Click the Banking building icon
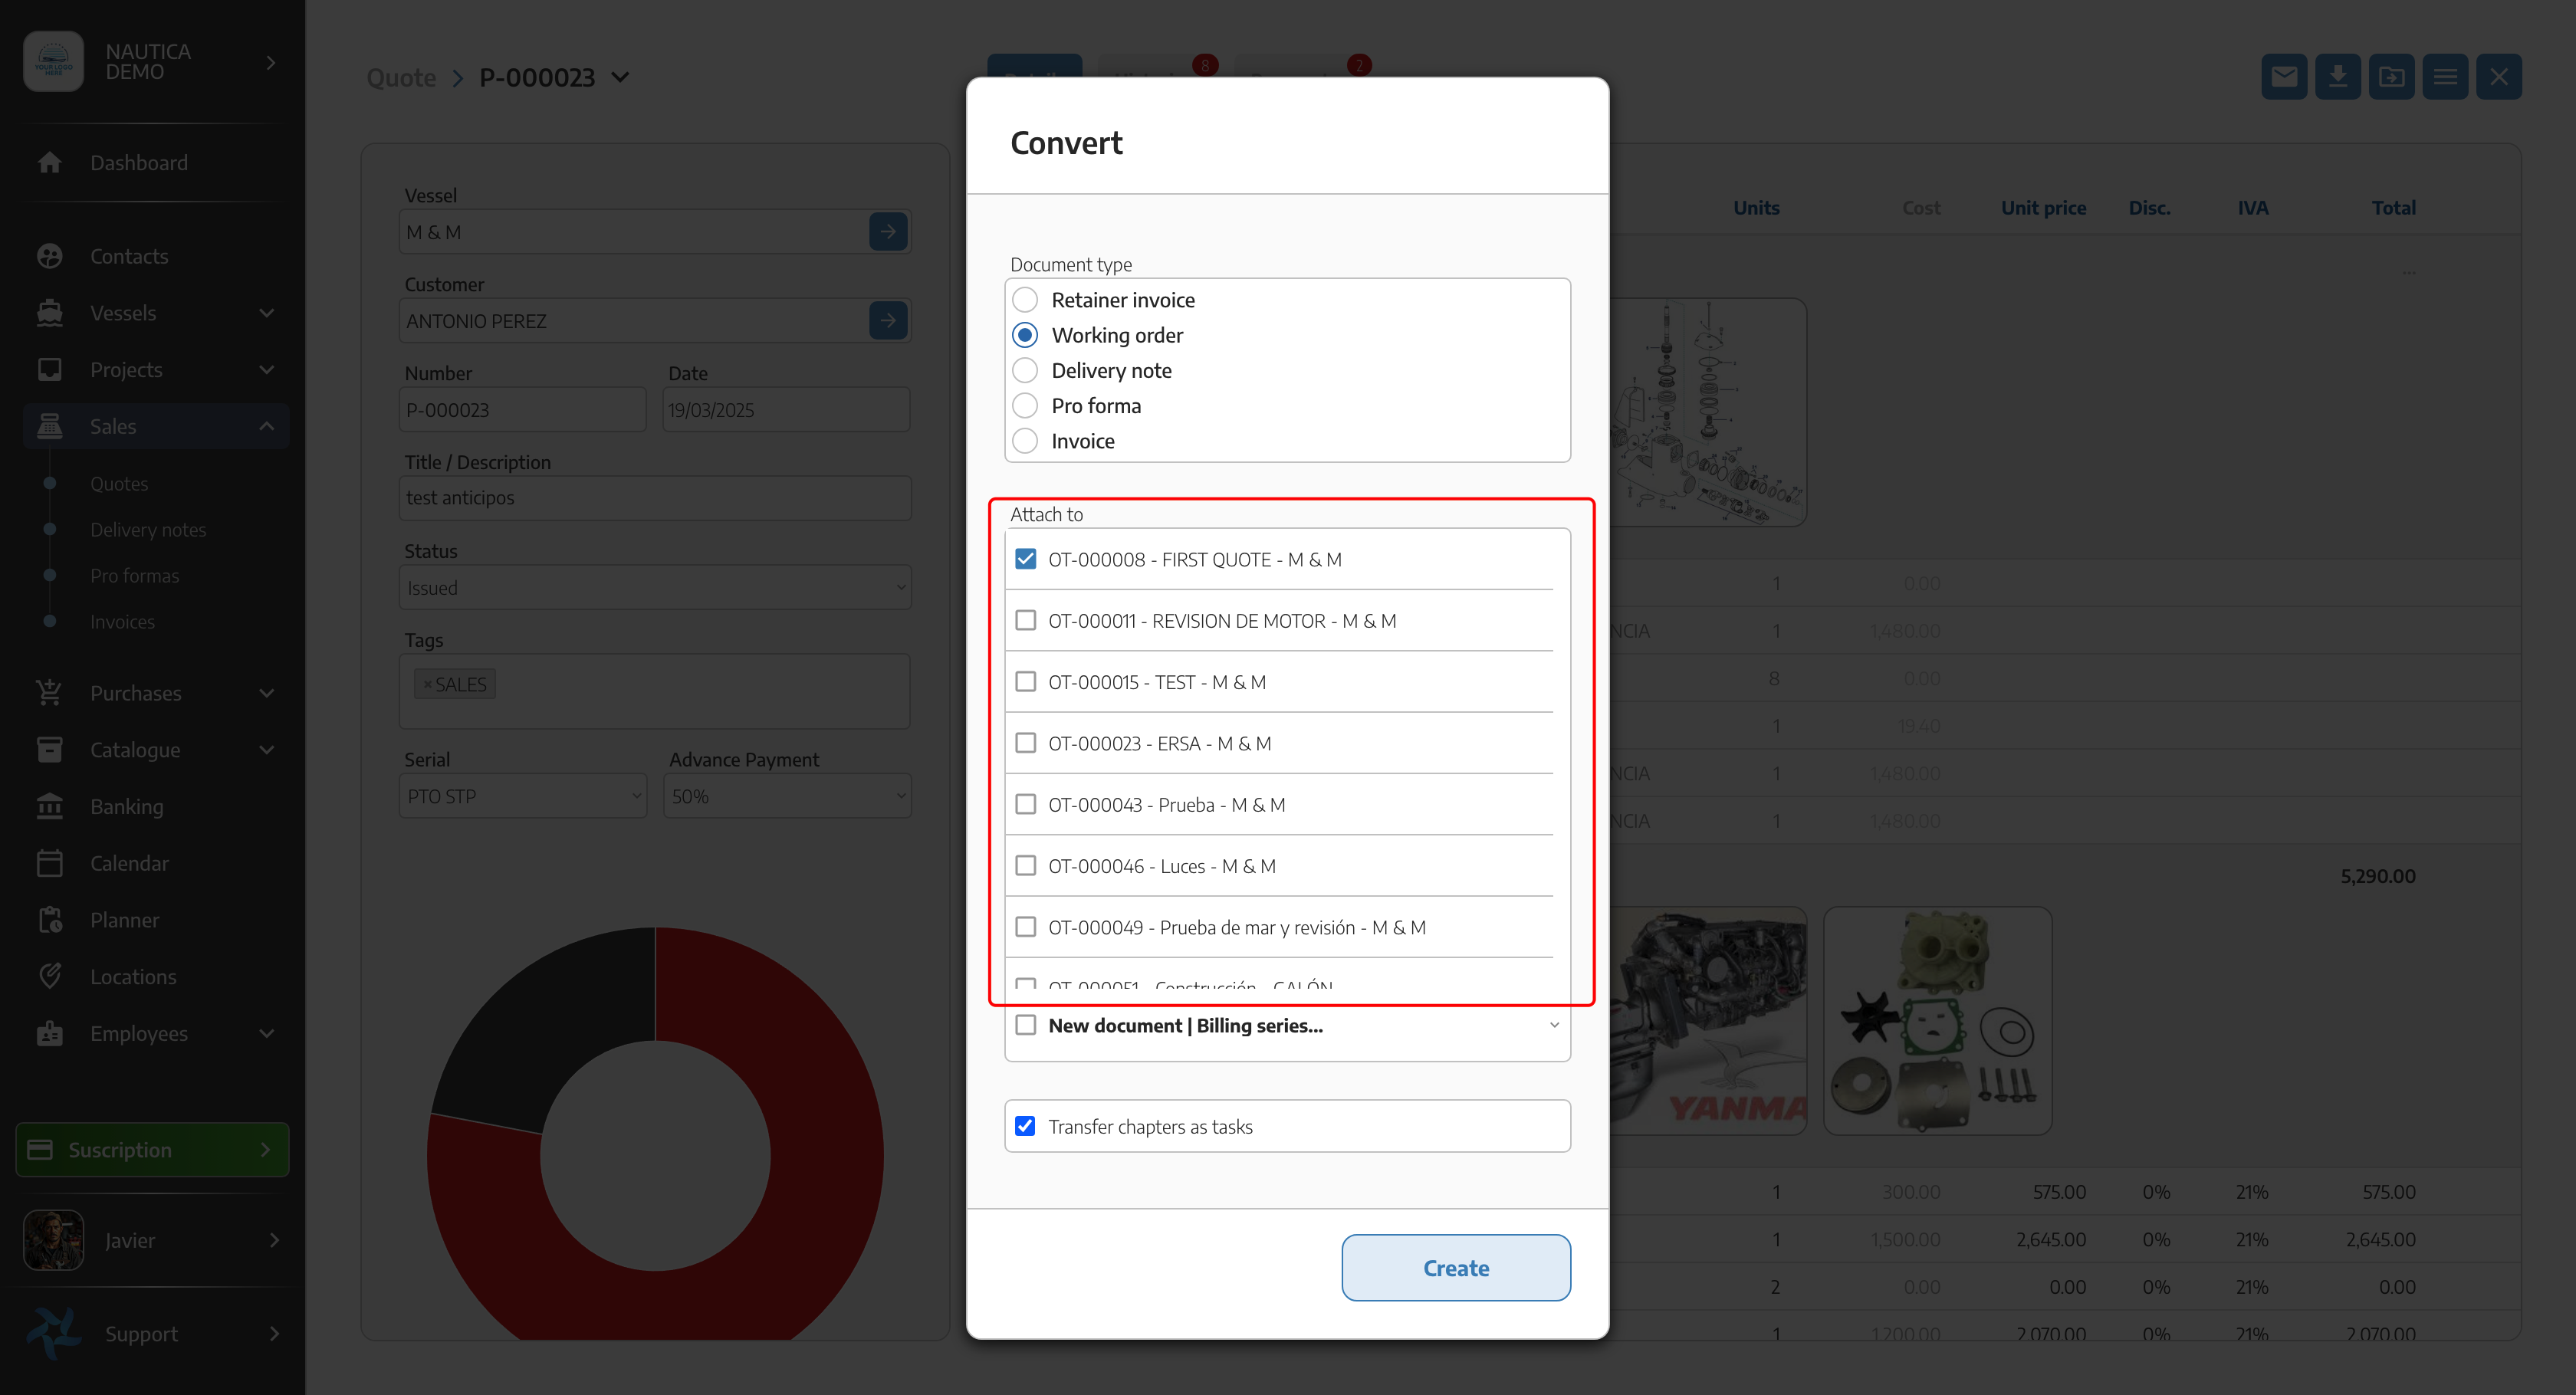The width and height of the screenshot is (2576, 1395). pos(49,806)
